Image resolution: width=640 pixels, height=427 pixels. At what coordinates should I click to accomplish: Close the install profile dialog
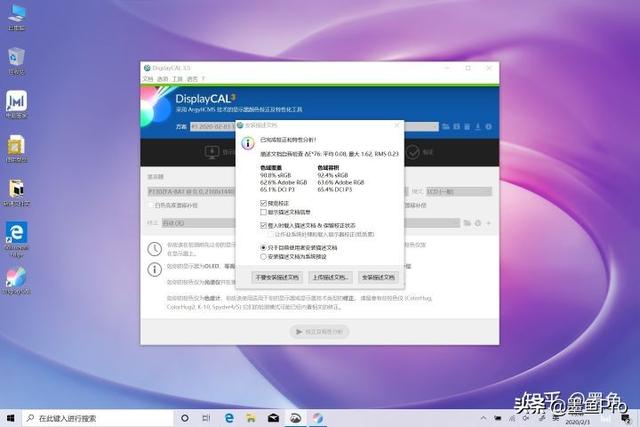pos(396,125)
